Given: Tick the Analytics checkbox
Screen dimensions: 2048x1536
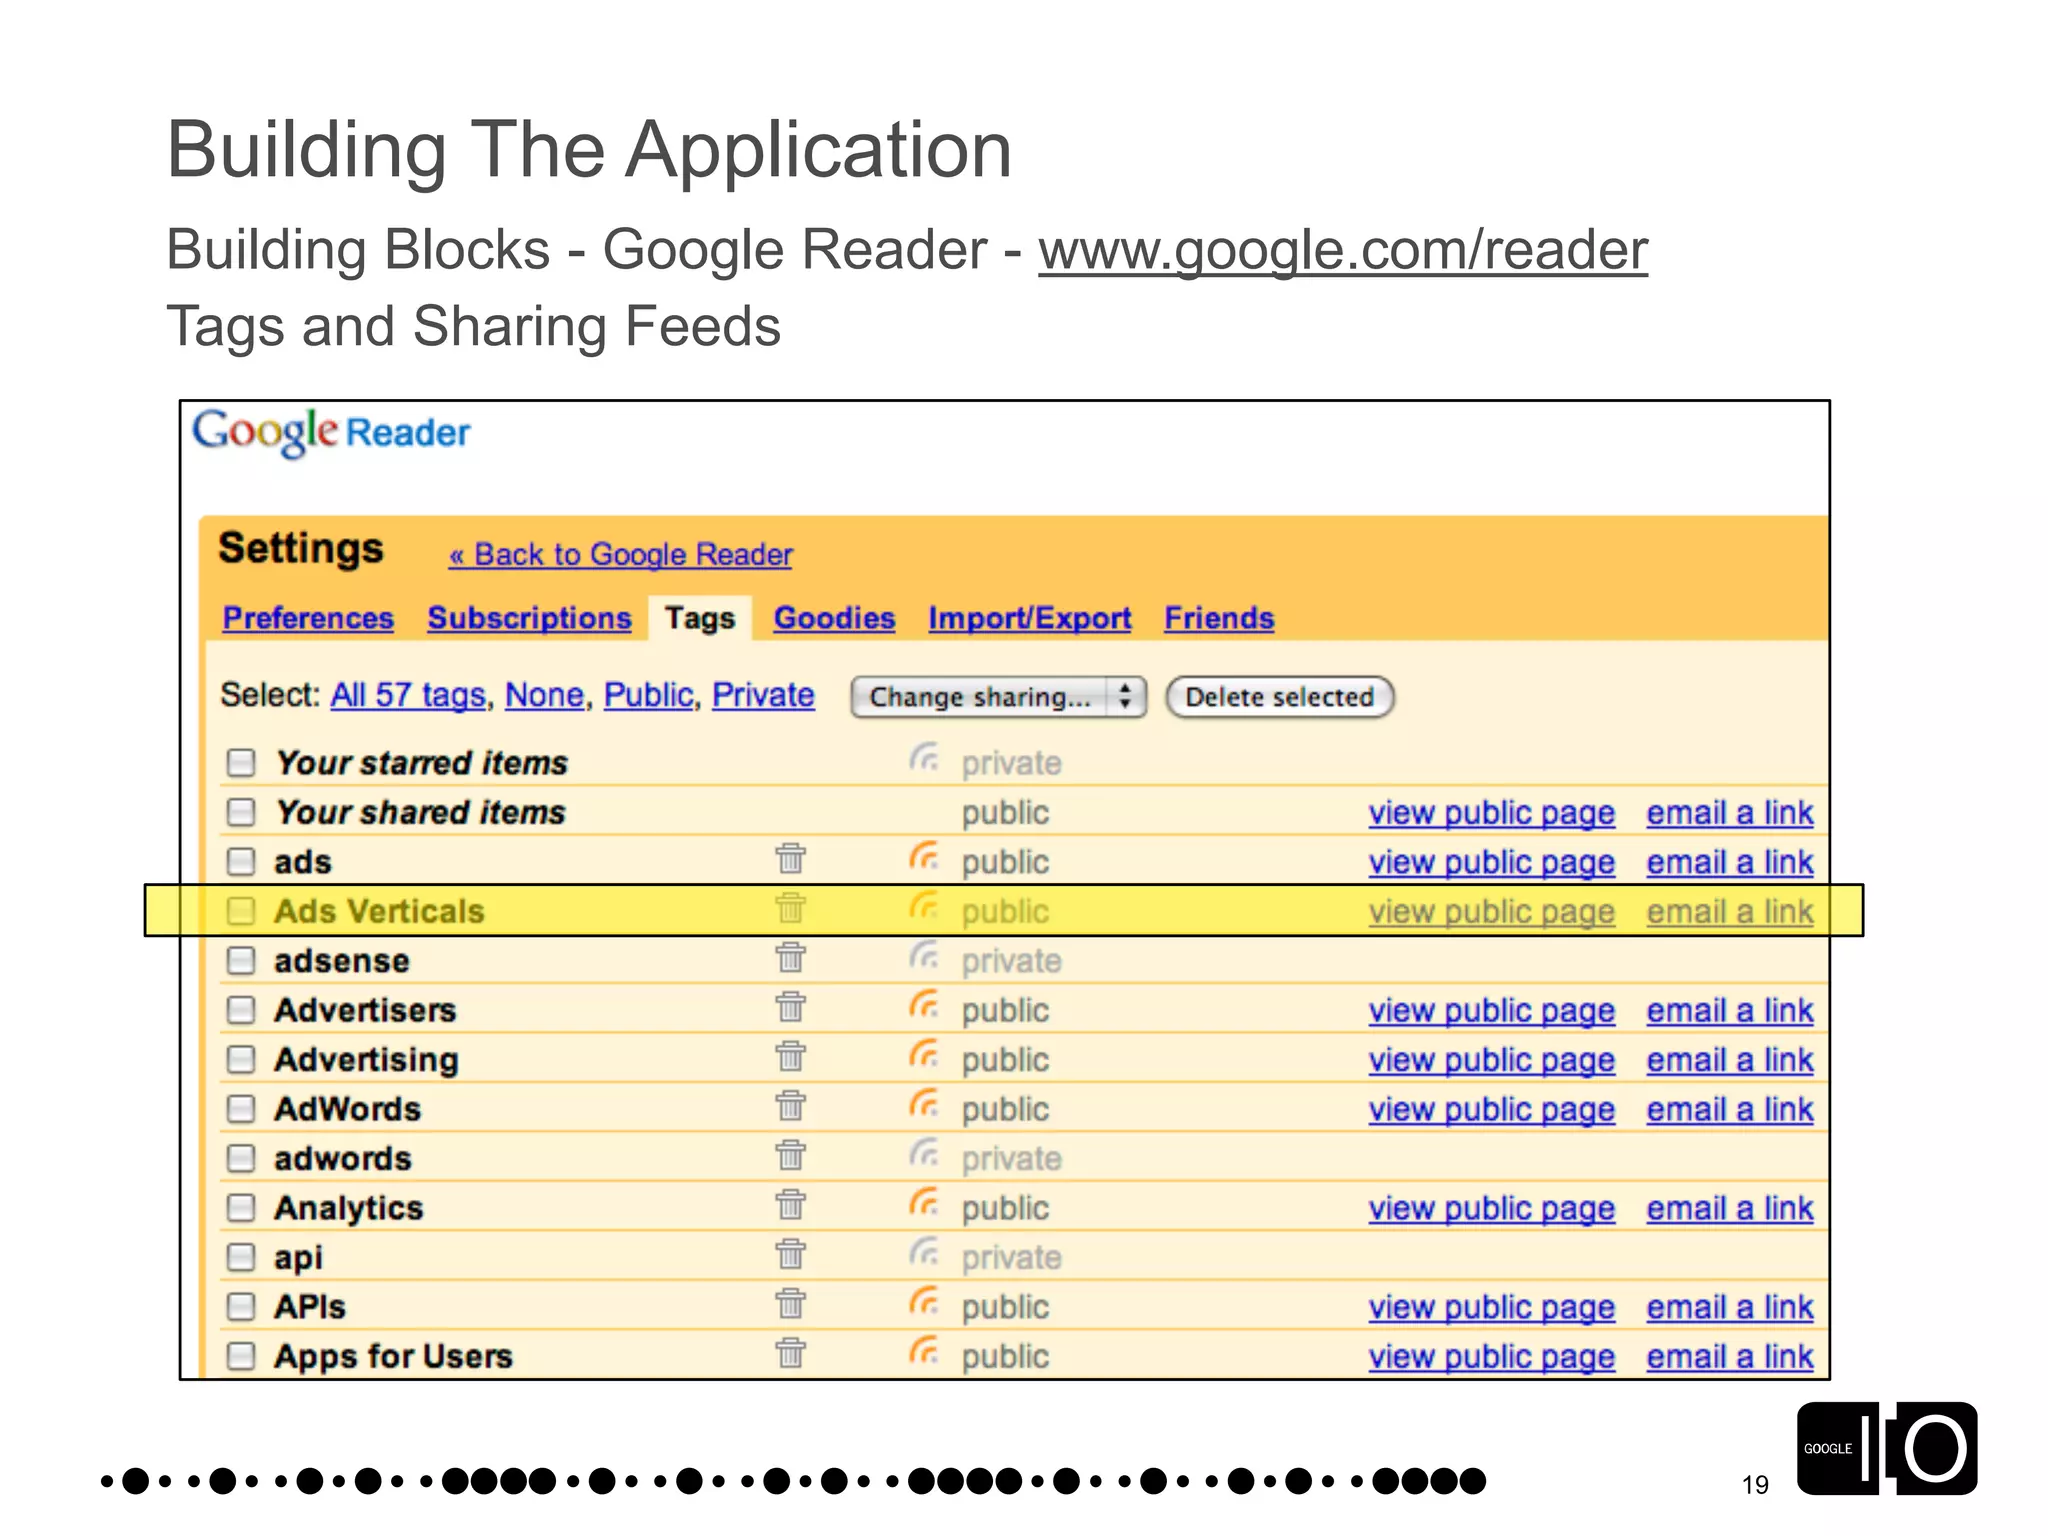Looking at the screenshot, I should pyautogui.click(x=241, y=1208).
